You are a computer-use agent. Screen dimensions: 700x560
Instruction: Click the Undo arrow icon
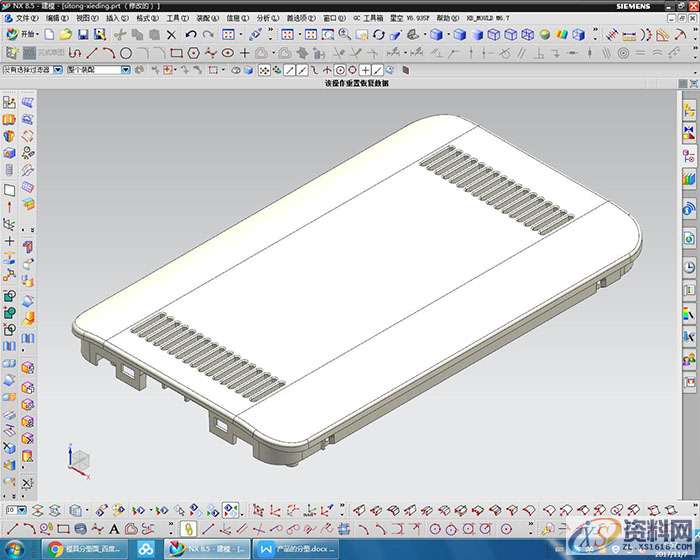(x=191, y=34)
